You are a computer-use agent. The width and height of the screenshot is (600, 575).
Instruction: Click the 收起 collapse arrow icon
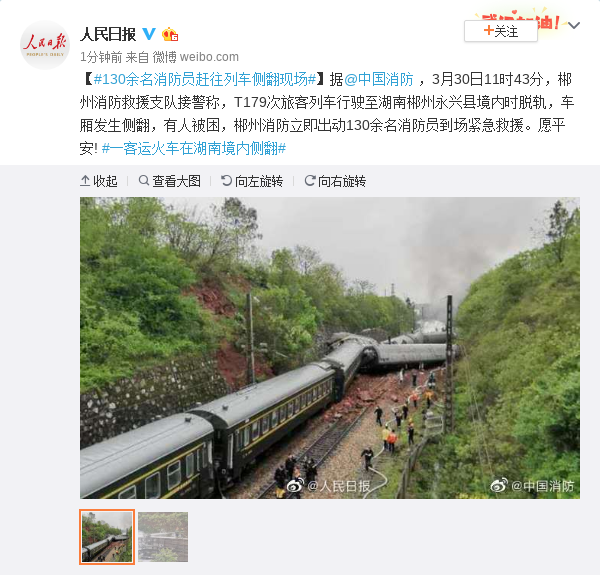pos(85,181)
